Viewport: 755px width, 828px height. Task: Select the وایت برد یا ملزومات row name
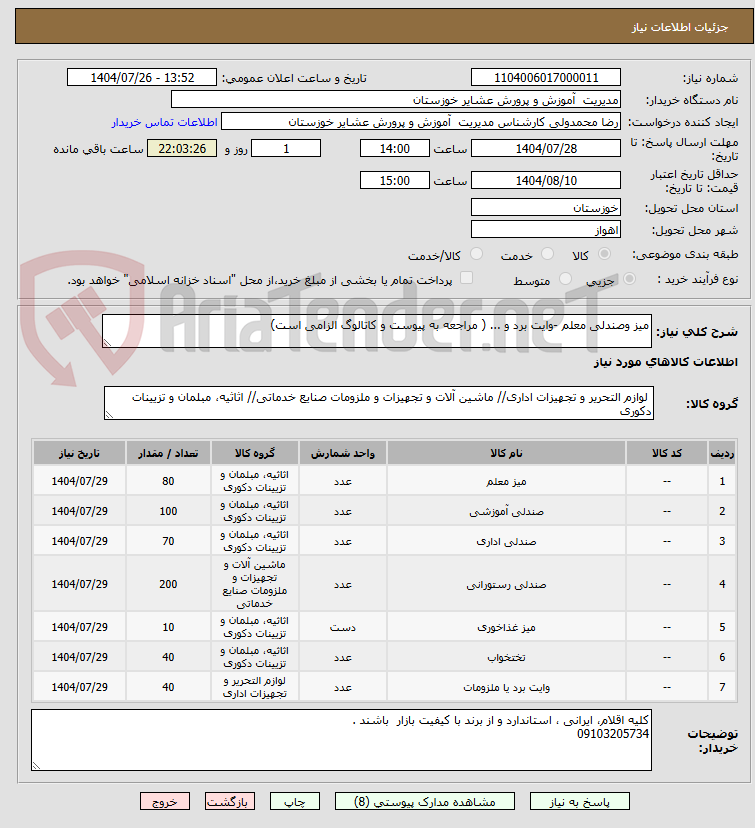pos(506,687)
